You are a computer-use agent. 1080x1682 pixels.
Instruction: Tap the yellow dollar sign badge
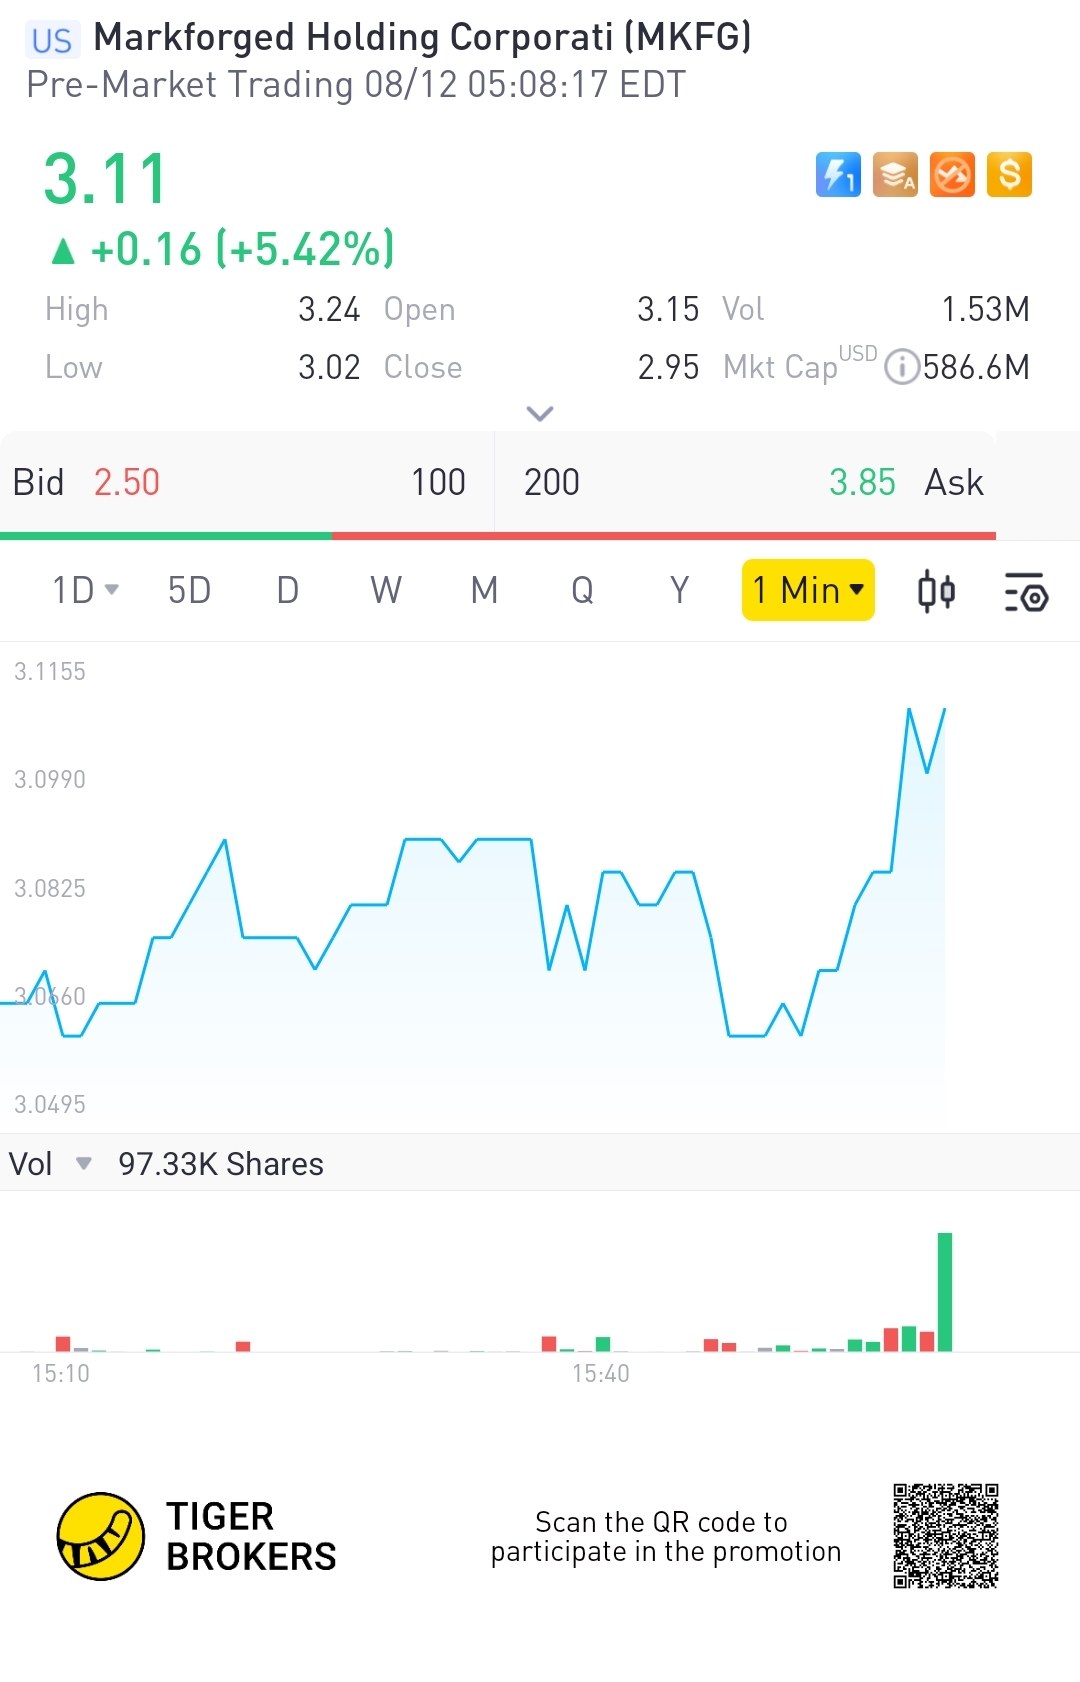tap(1009, 175)
